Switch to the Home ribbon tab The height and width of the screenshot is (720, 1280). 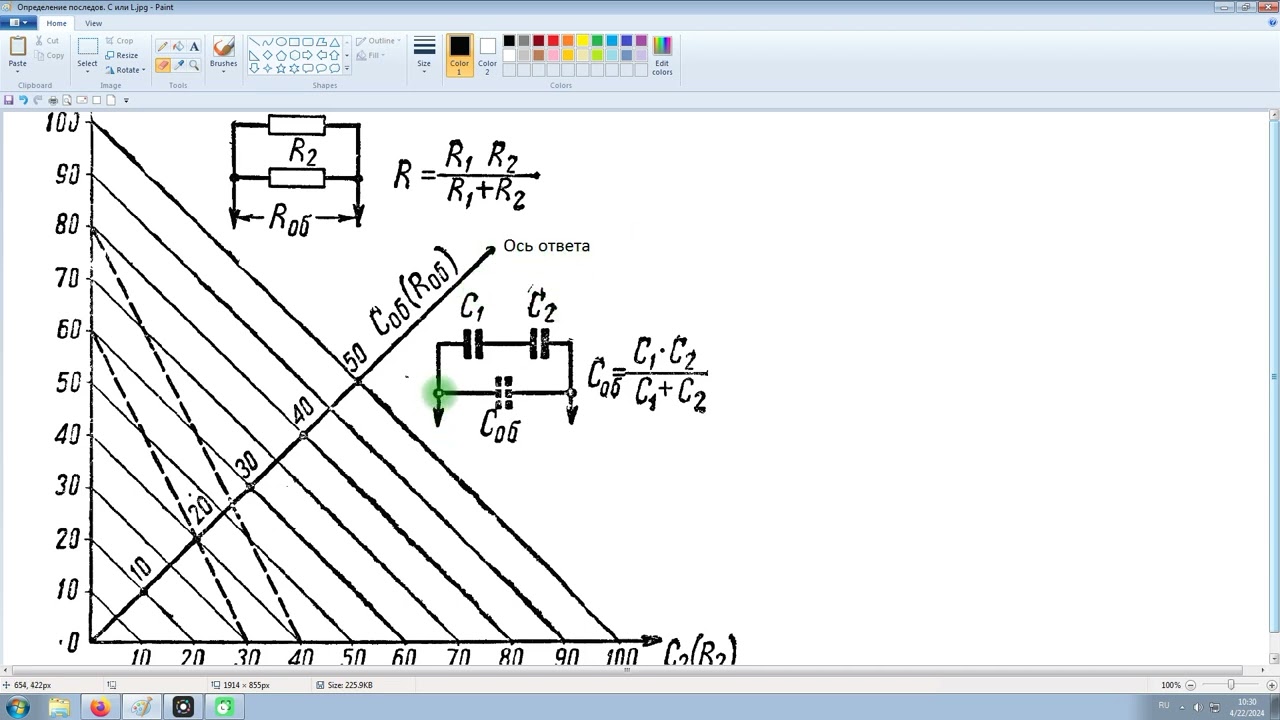[56, 23]
